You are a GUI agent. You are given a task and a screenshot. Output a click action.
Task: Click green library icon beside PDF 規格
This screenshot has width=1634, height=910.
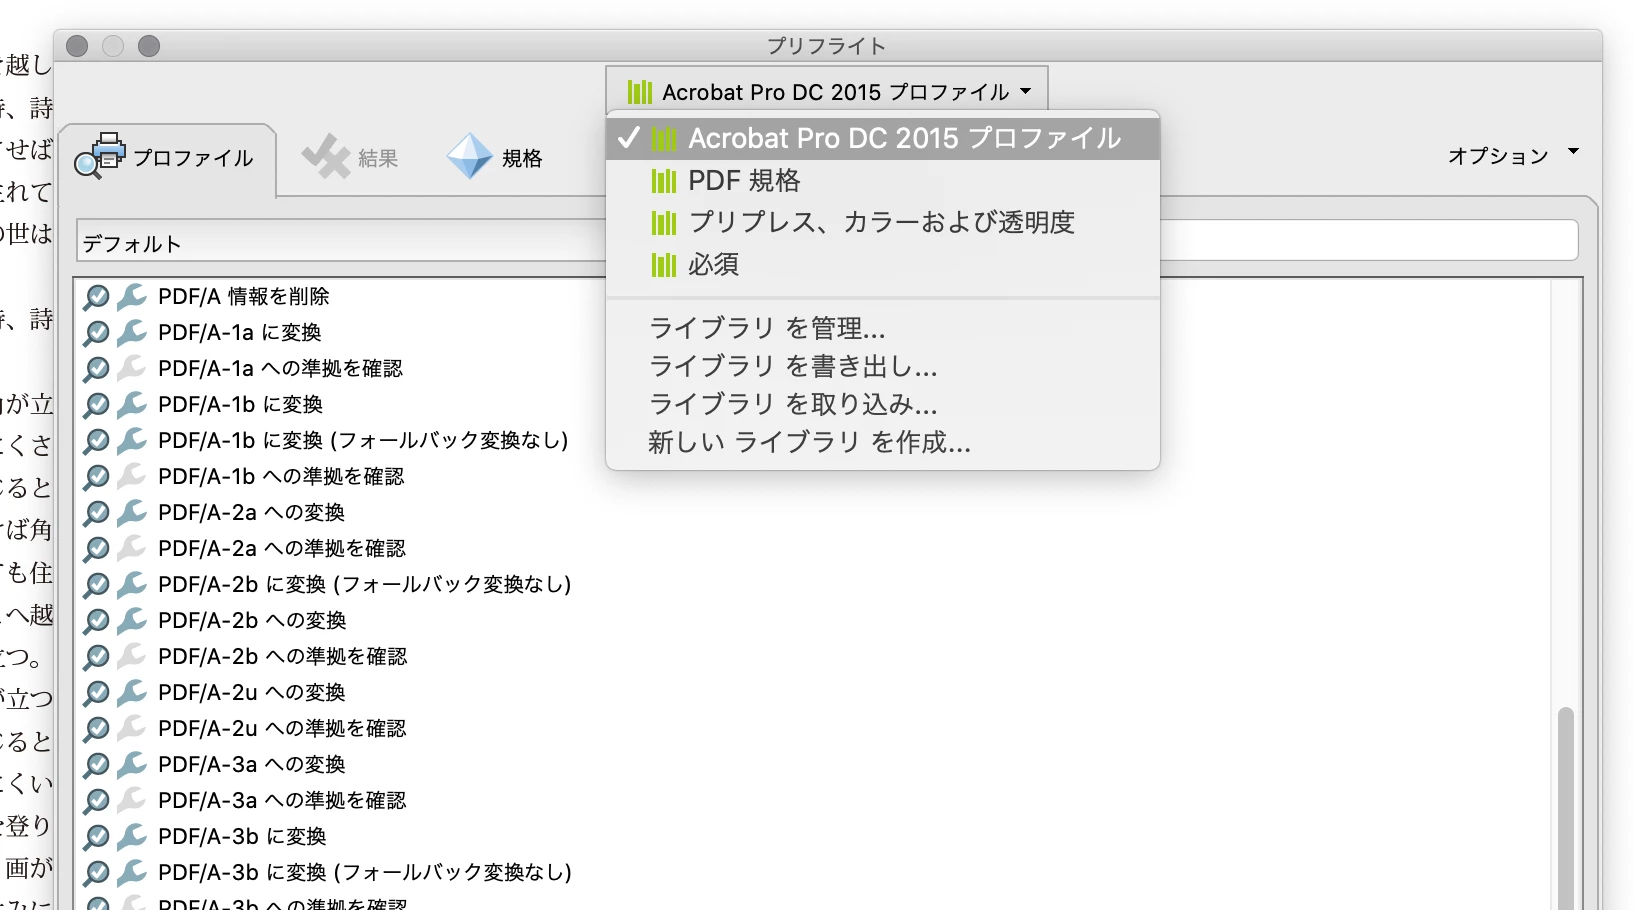(x=664, y=181)
